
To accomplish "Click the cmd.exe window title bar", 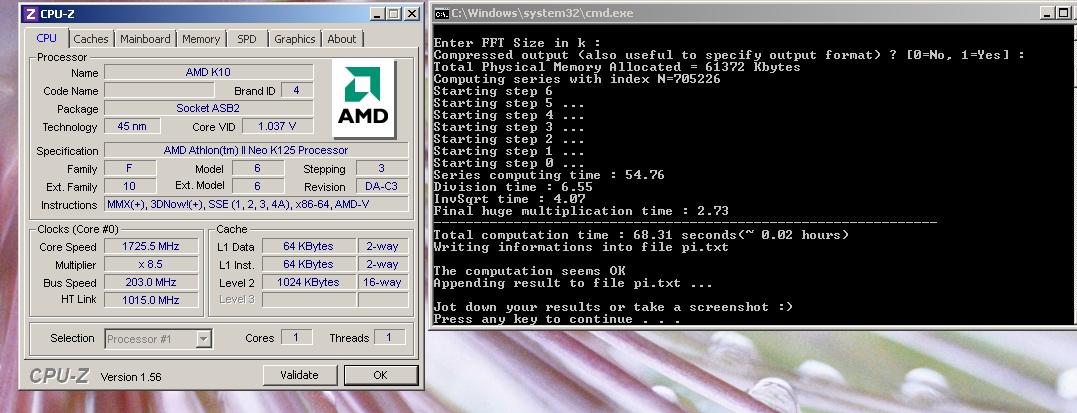I will pos(753,12).
